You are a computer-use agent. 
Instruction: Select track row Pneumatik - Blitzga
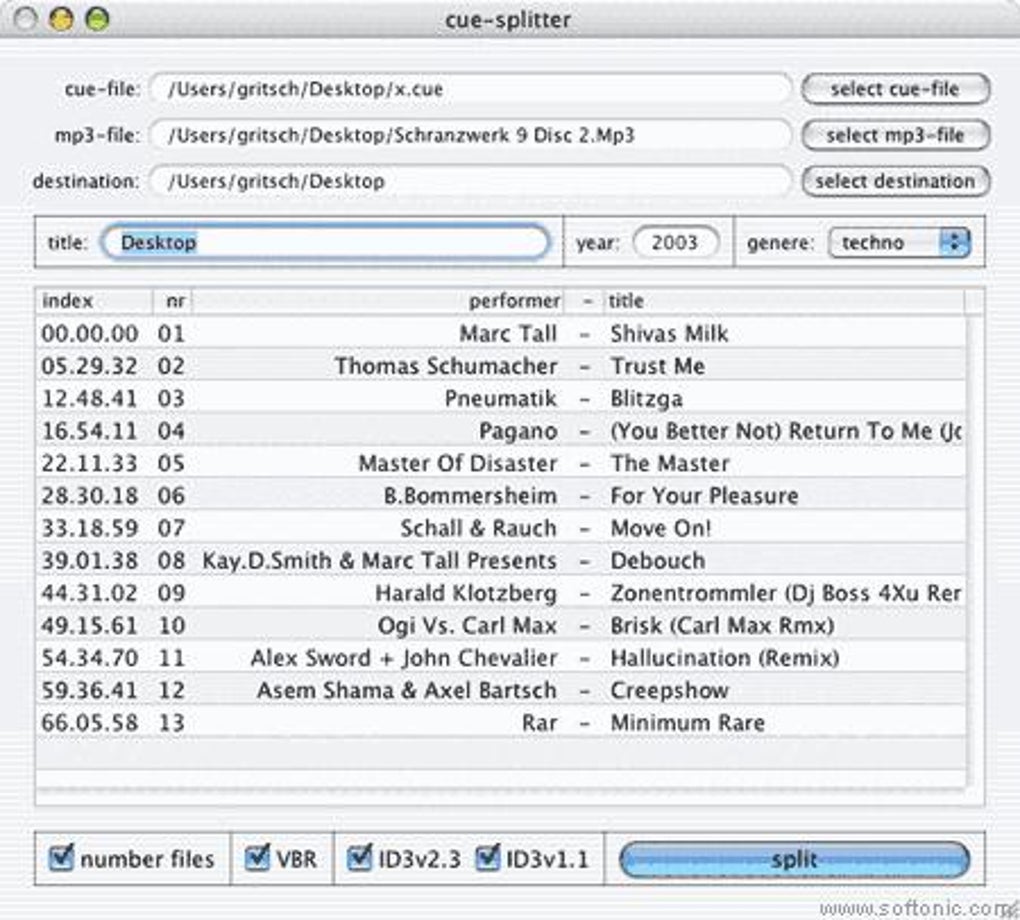pyautogui.click(x=501, y=398)
